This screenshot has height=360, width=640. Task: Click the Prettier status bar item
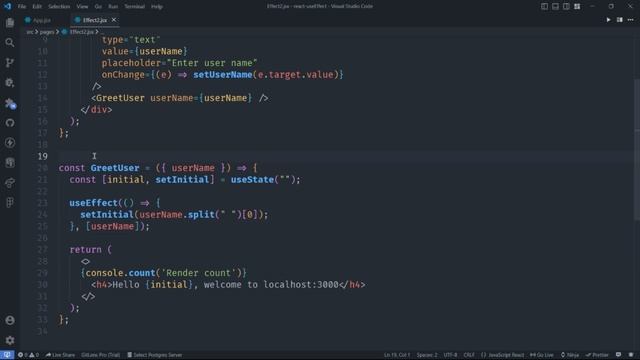tap(597, 355)
